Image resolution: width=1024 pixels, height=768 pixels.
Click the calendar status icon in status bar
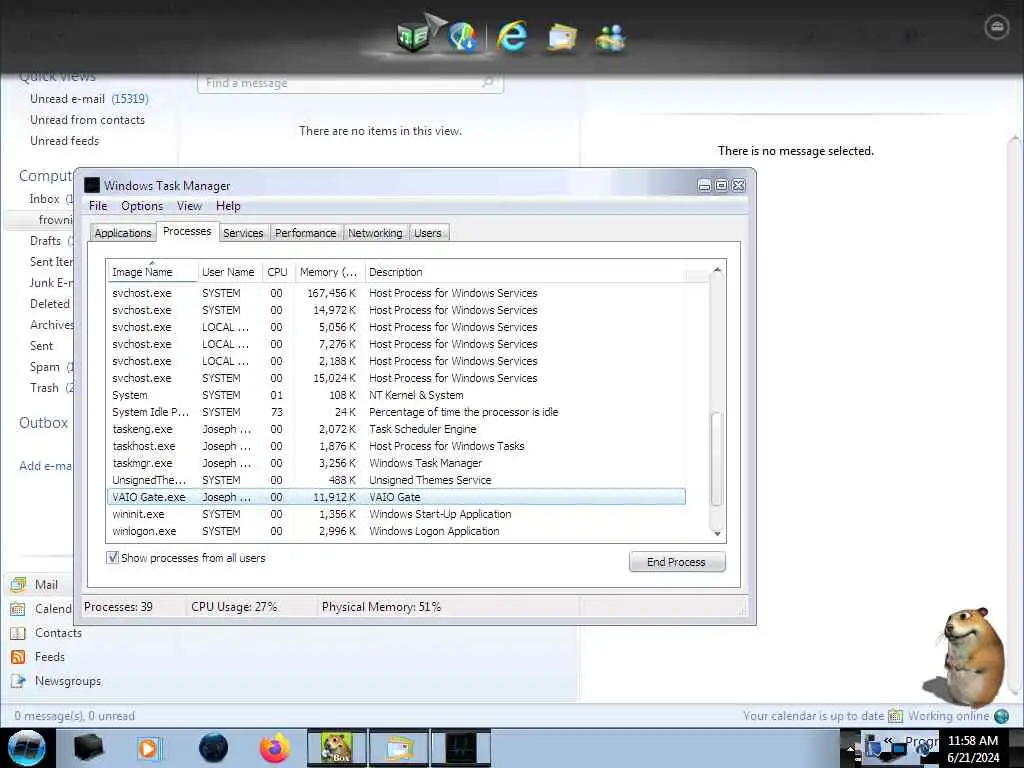pos(895,716)
